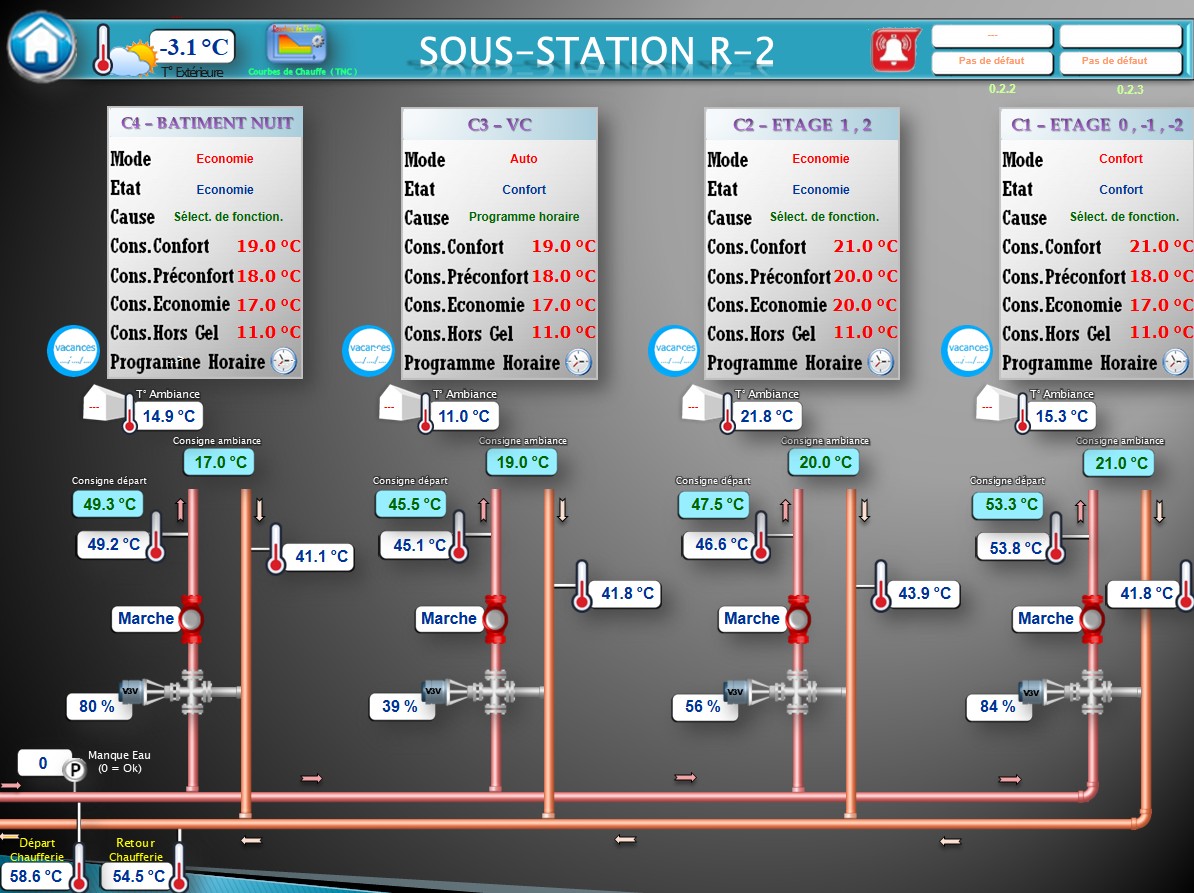Click the C2 - ETAGE 1, 2 panel title

802,125
